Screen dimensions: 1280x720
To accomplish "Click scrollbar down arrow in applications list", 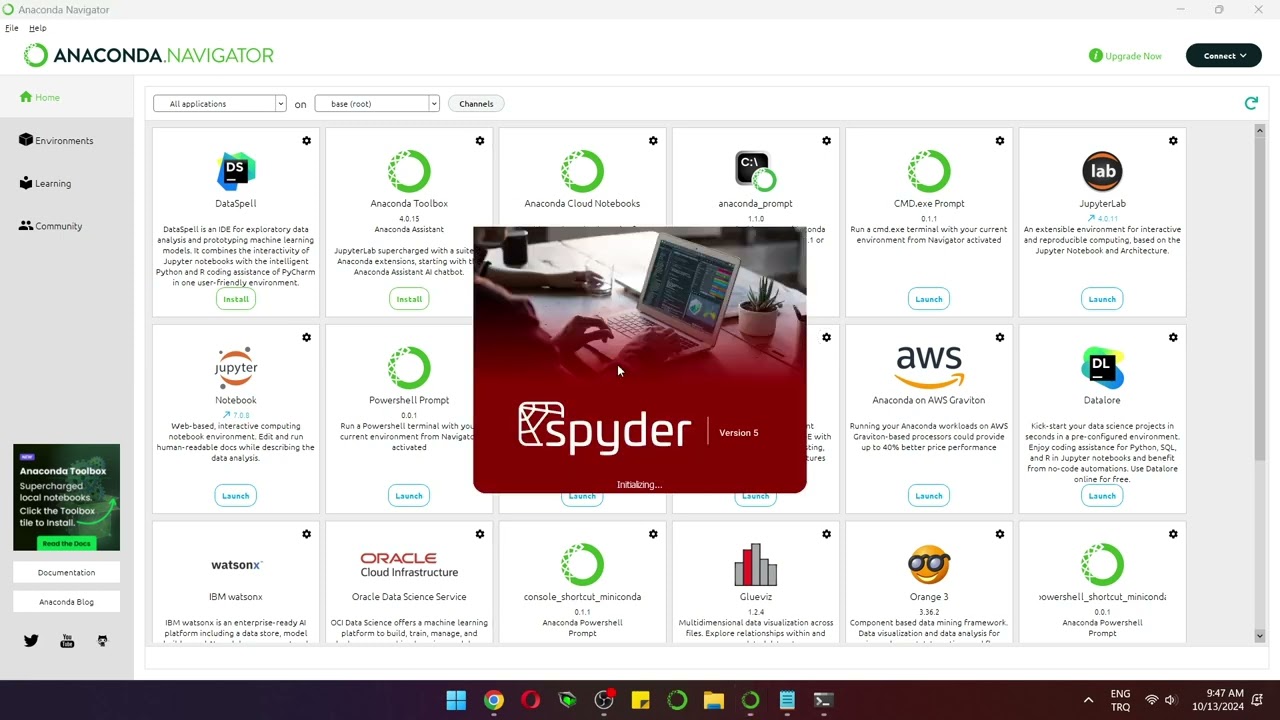I will [x=1259, y=636].
